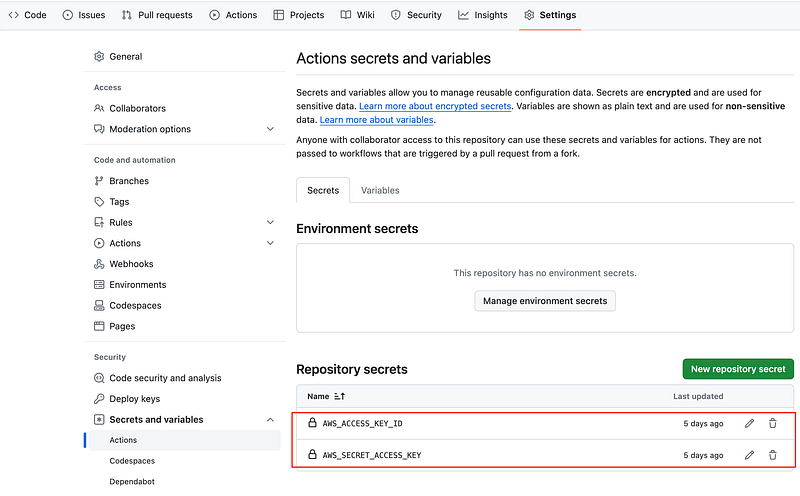Click Manage environment secrets button

click(x=545, y=301)
